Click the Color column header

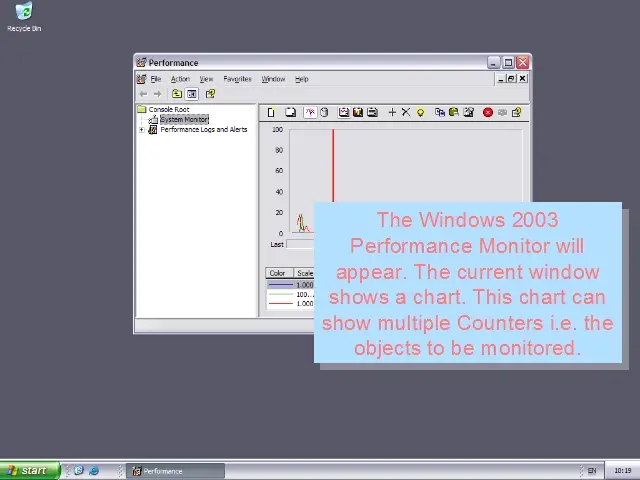click(x=279, y=273)
